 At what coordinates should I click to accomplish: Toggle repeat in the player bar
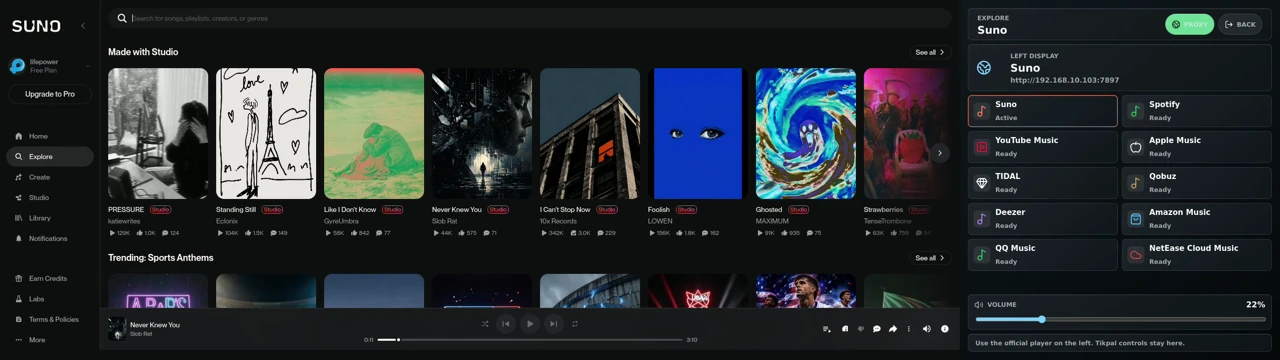click(x=575, y=324)
